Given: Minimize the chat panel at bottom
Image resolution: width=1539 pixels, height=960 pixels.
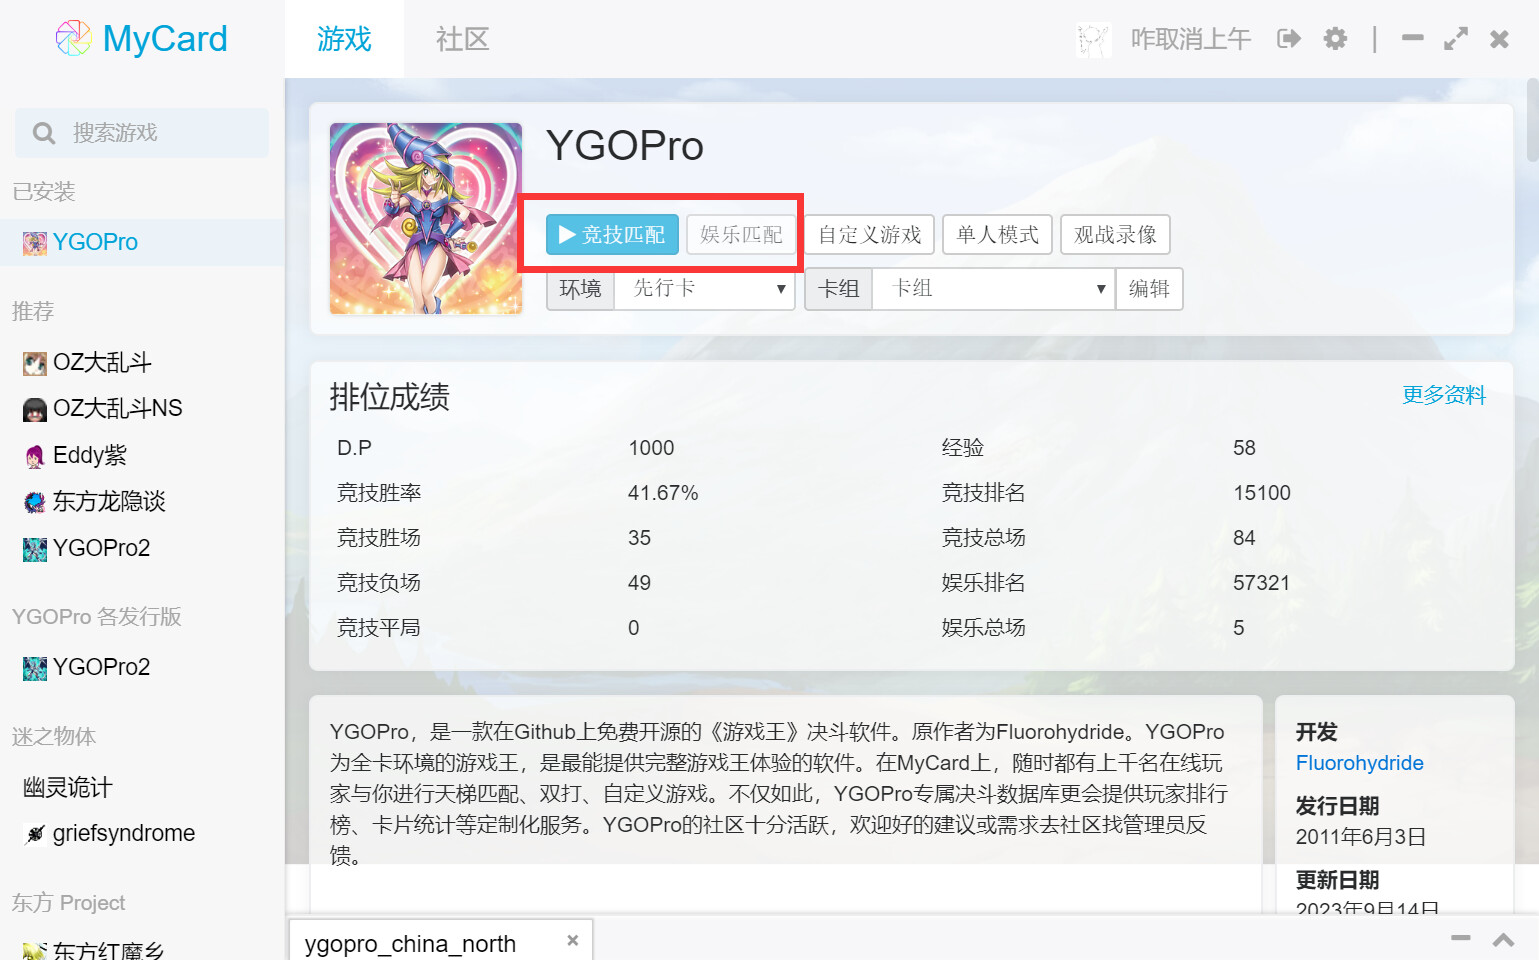Looking at the screenshot, I should [1461, 938].
